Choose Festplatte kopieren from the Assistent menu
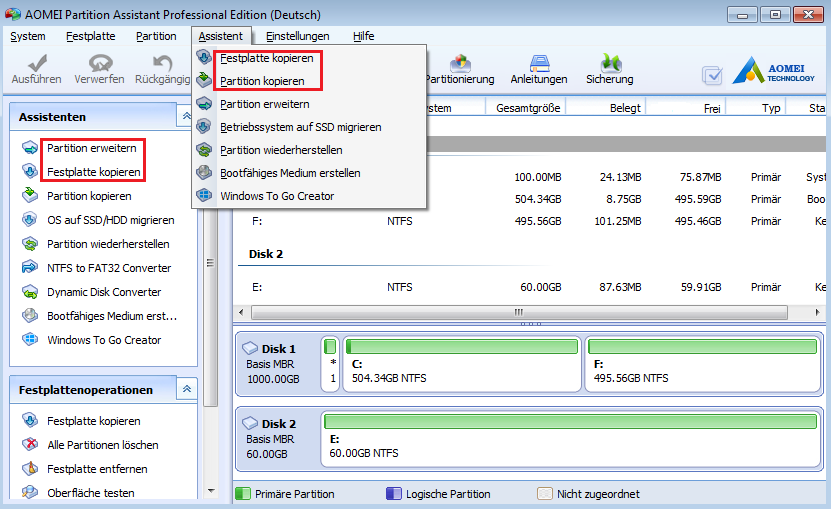This screenshot has width=831, height=509. point(267,58)
